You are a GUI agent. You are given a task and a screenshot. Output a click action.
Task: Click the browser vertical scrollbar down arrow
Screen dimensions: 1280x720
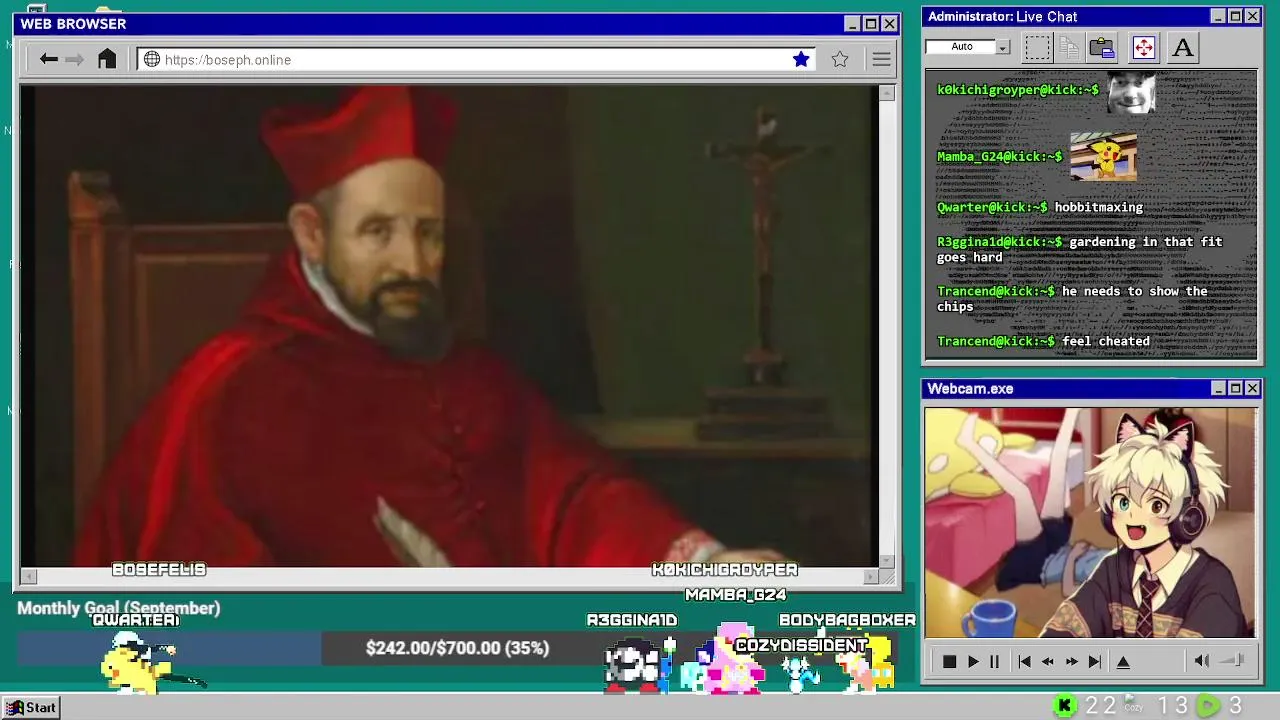pos(887,560)
